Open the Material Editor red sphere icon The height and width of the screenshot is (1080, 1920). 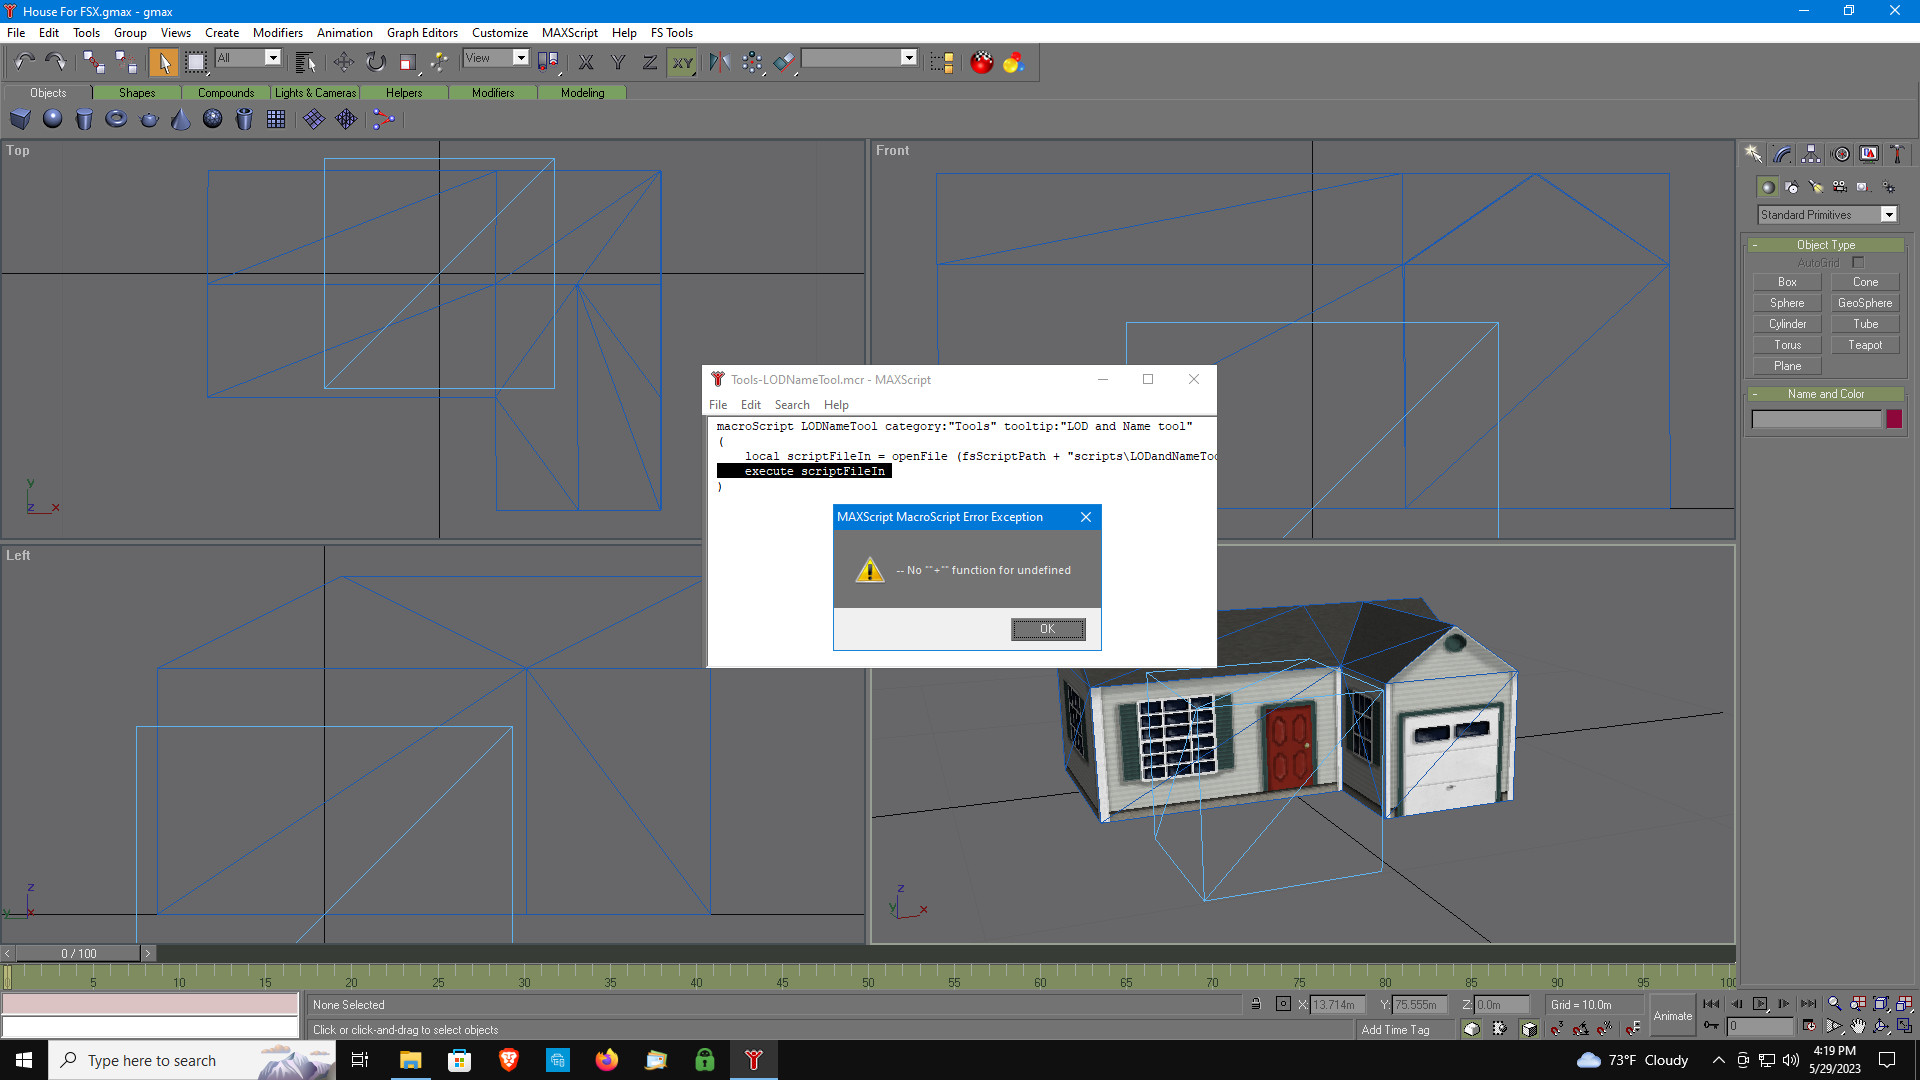click(x=982, y=62)
